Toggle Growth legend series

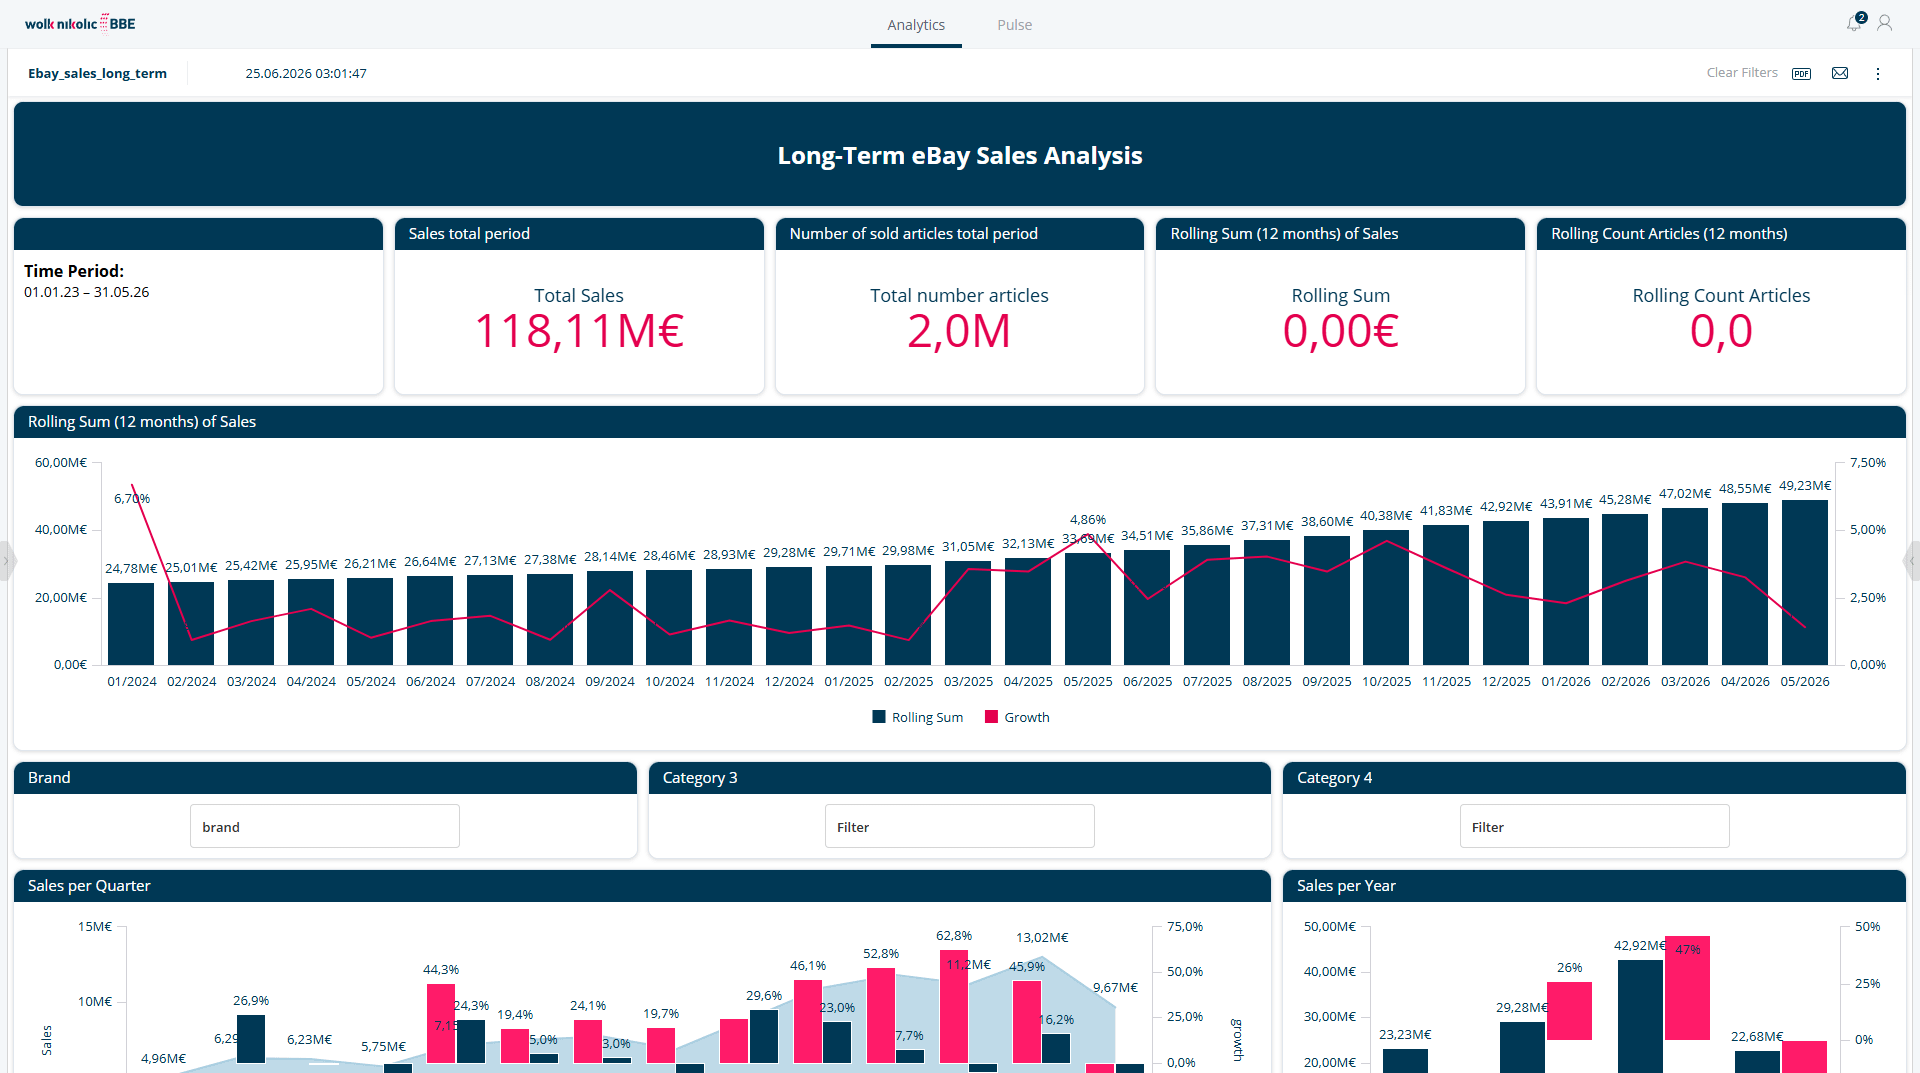click(x=1017, y=717)
